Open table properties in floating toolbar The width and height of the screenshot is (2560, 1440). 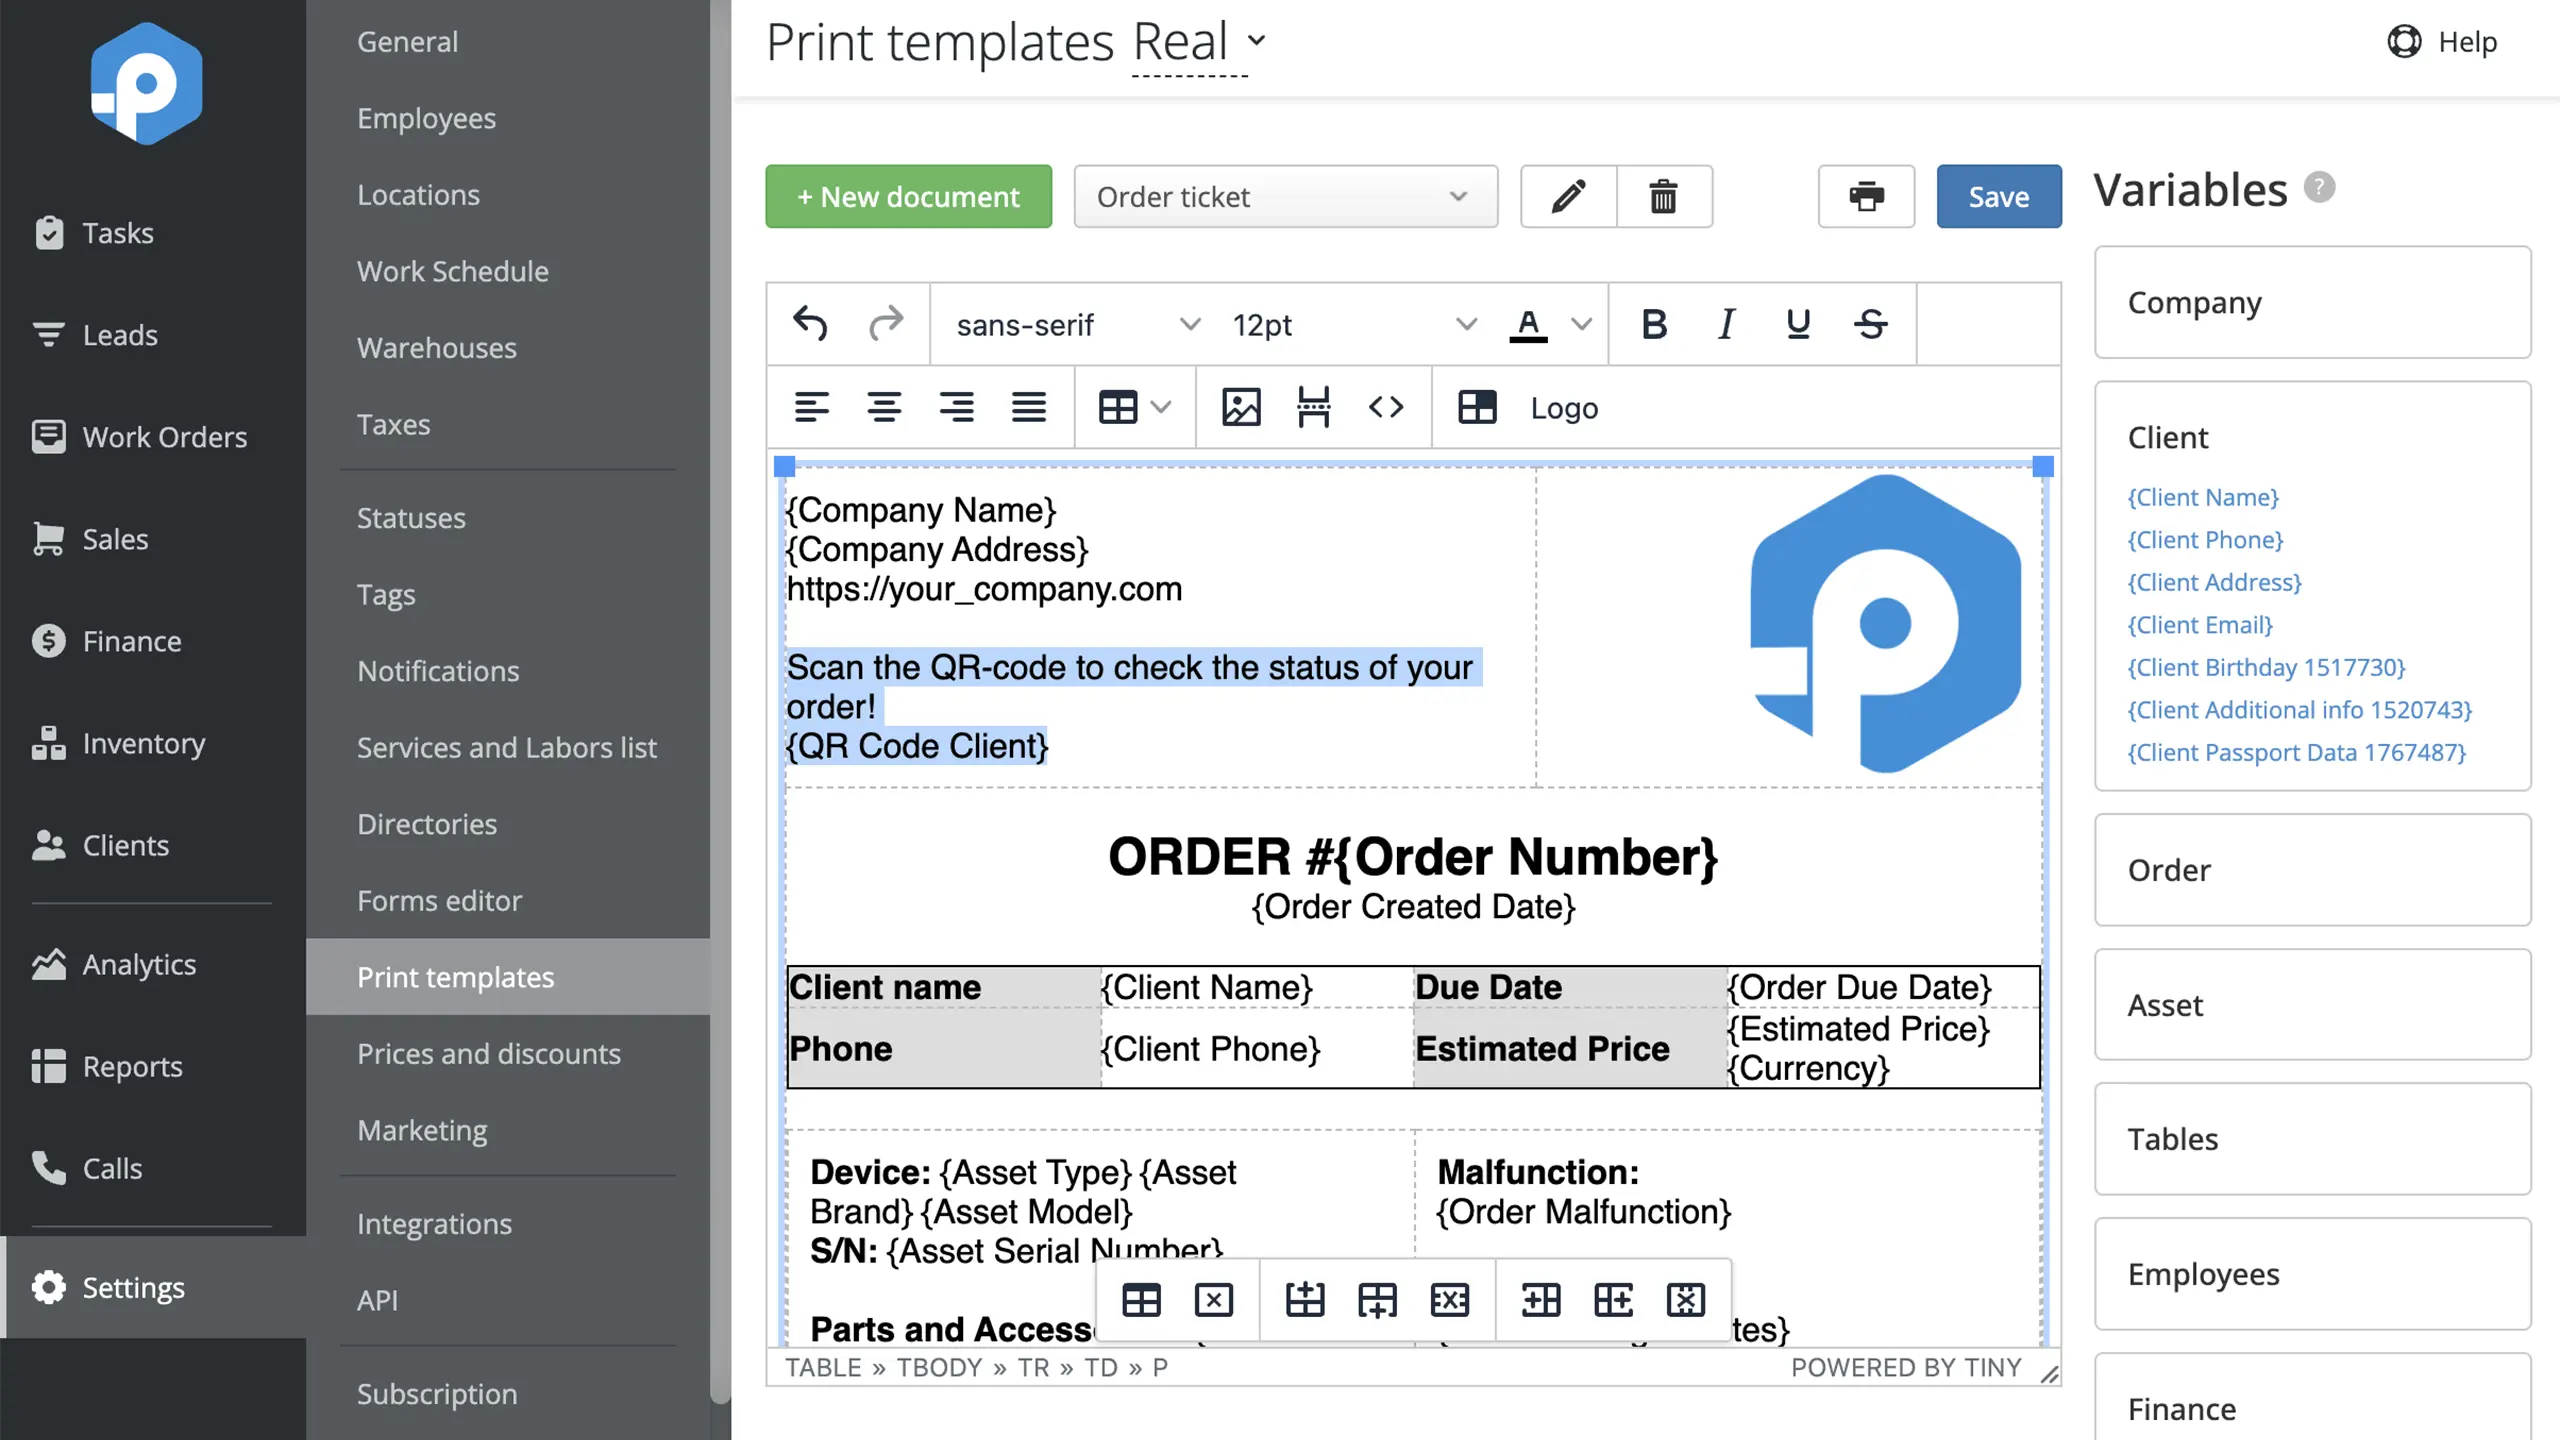pos(1141,1300)
